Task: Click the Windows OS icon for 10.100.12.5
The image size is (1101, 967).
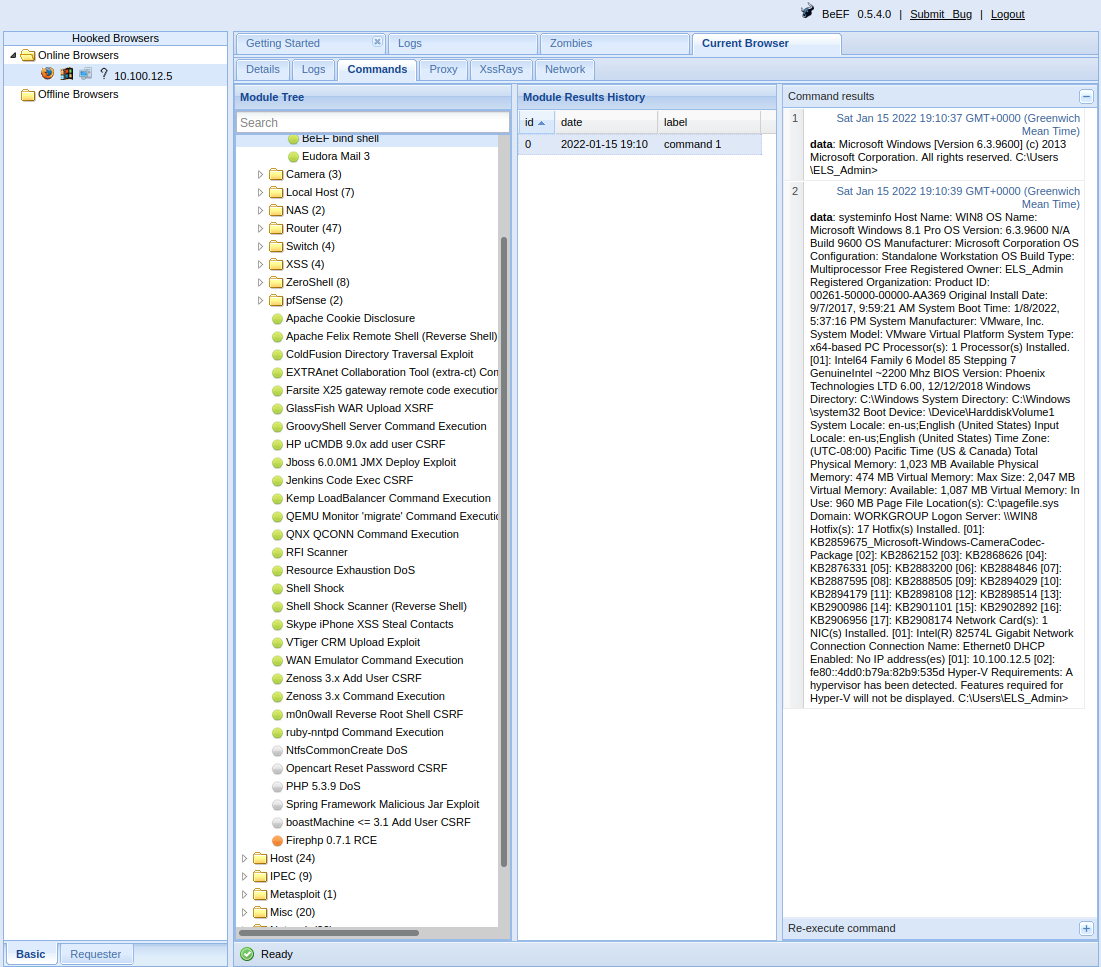Action: [x=67, y=74]
